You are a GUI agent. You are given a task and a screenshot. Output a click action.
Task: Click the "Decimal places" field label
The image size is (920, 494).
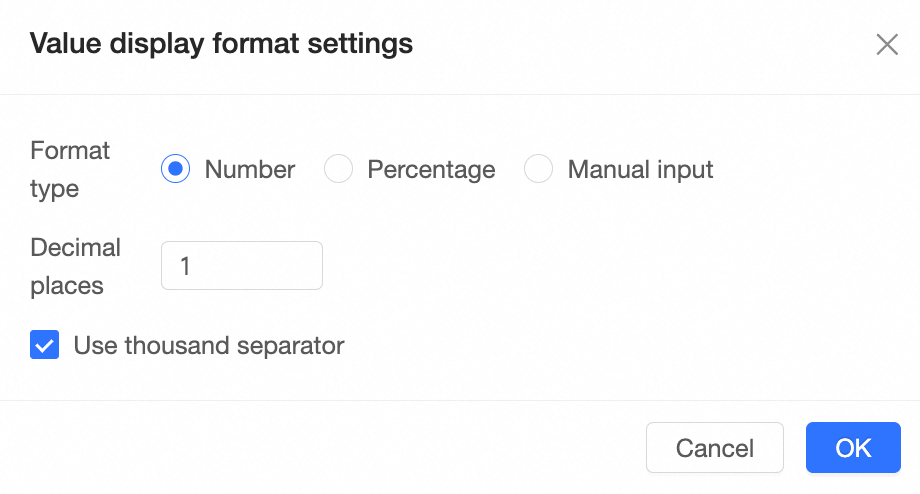pos(75,266)
